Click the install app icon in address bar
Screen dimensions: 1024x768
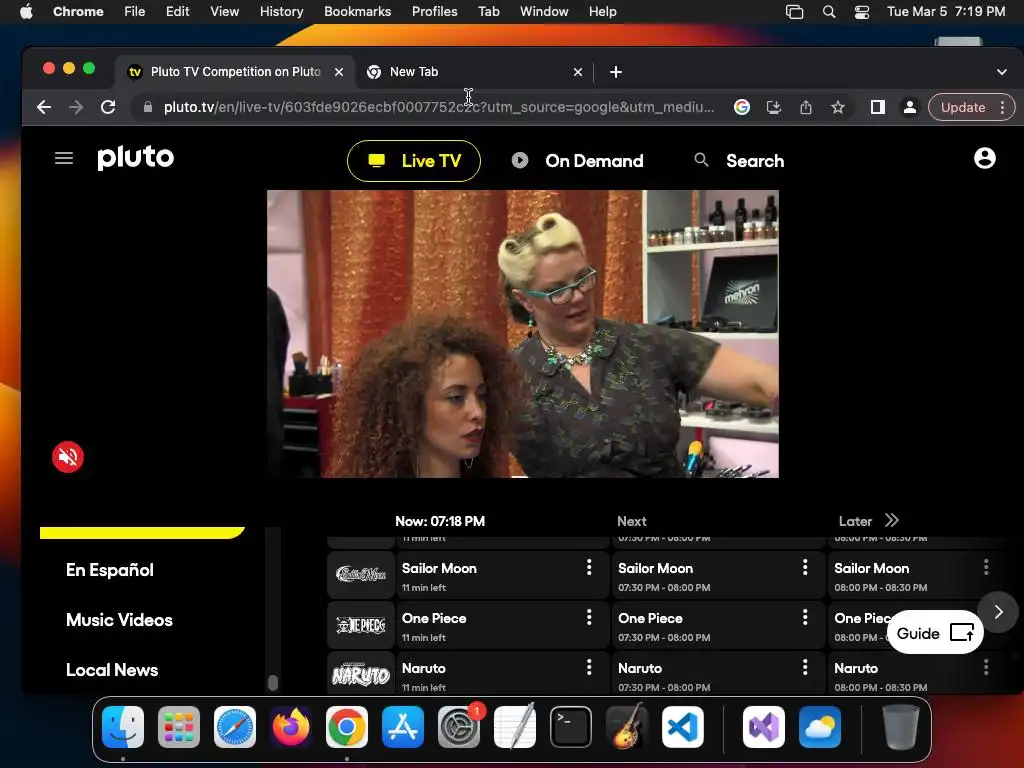[x=774, y=107]
